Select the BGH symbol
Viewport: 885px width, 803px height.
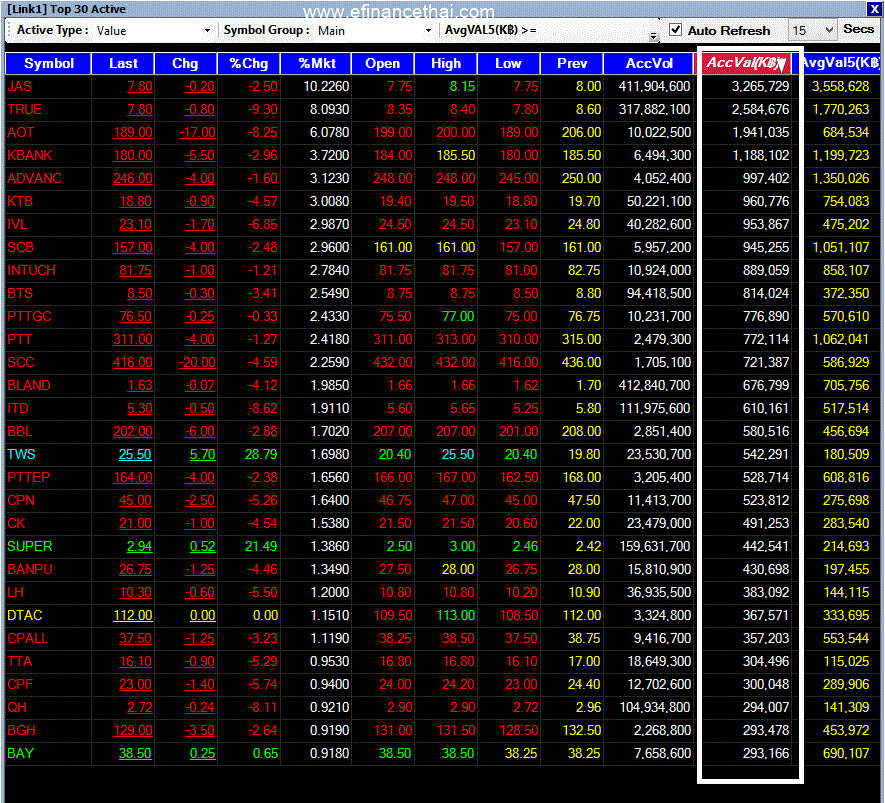pos(21,731)
